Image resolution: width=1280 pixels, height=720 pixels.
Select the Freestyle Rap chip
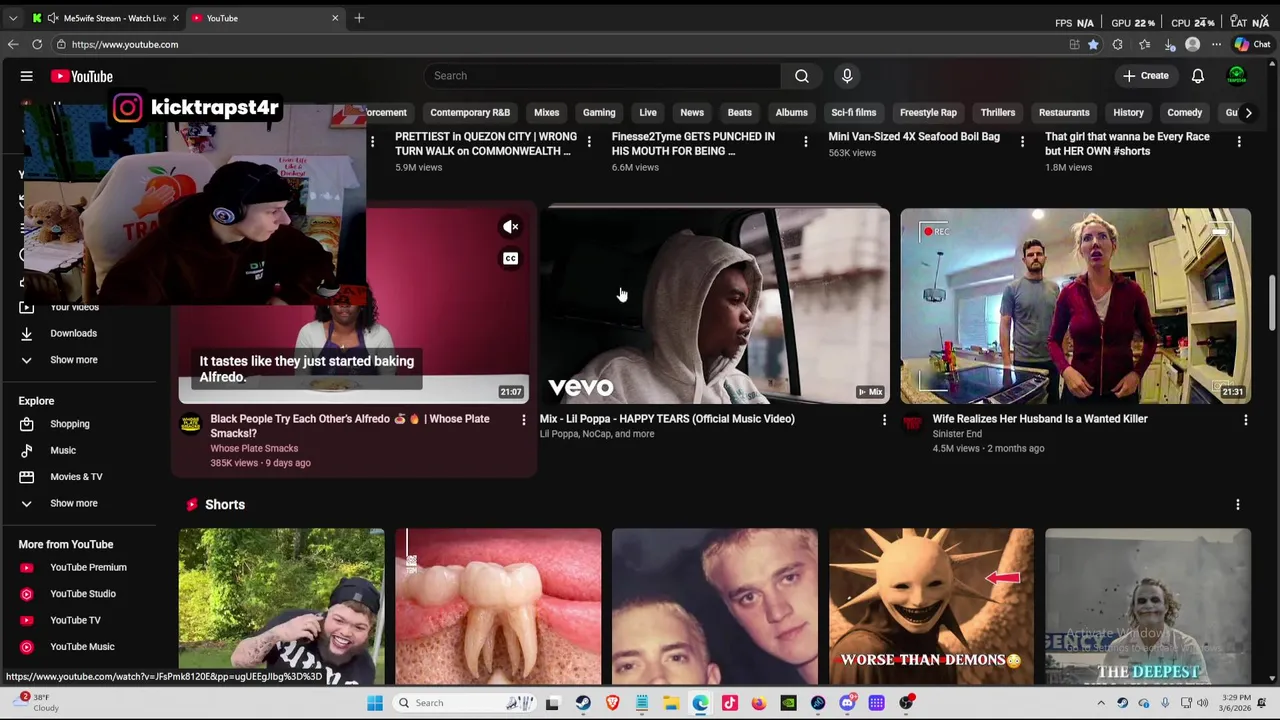point(928,113)
